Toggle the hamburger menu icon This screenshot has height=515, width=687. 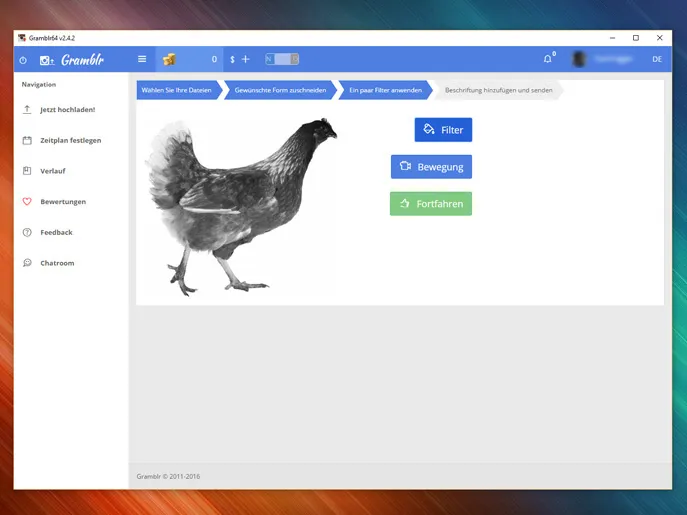[x=142, y=59]
